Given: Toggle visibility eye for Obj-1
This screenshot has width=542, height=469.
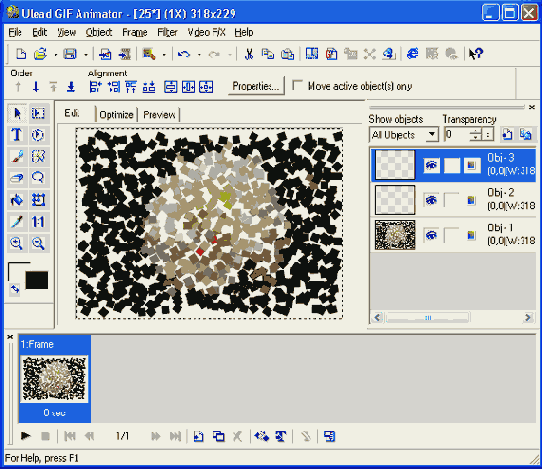Looking at the screenshot, I should click(x=431, y=235).
